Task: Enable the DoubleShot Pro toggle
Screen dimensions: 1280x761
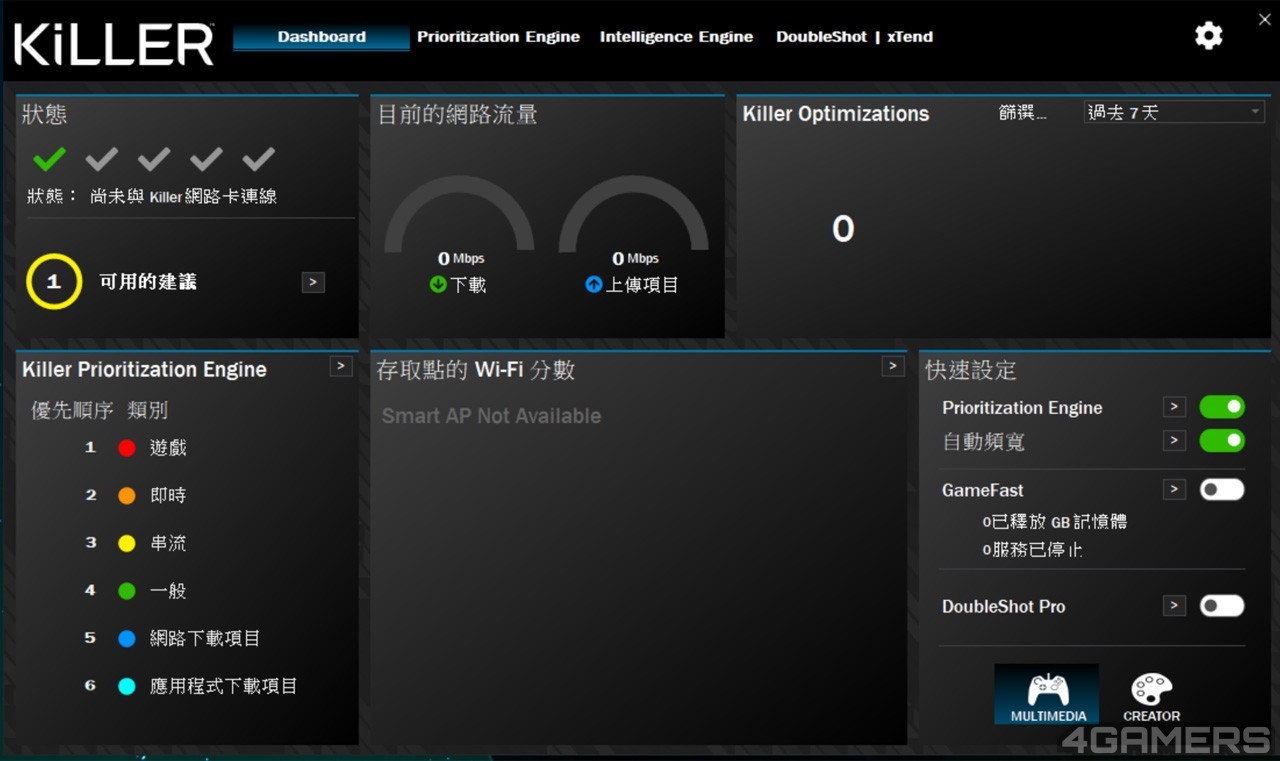Action: [1222, 605]
